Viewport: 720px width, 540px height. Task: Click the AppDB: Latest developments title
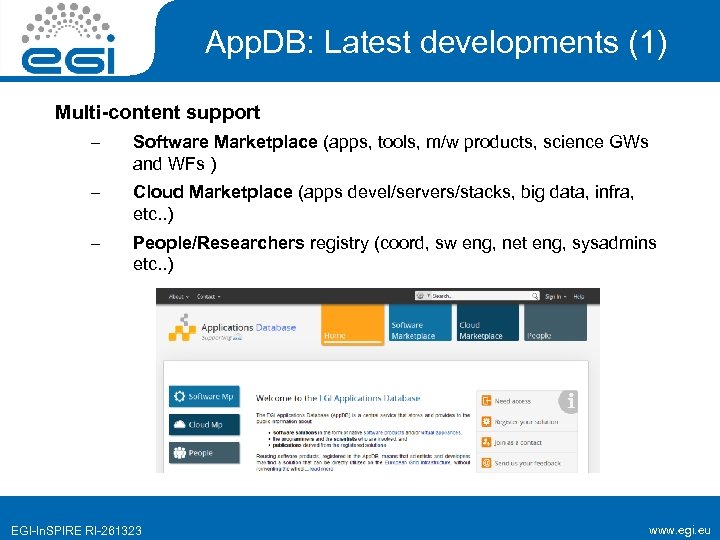436,42
